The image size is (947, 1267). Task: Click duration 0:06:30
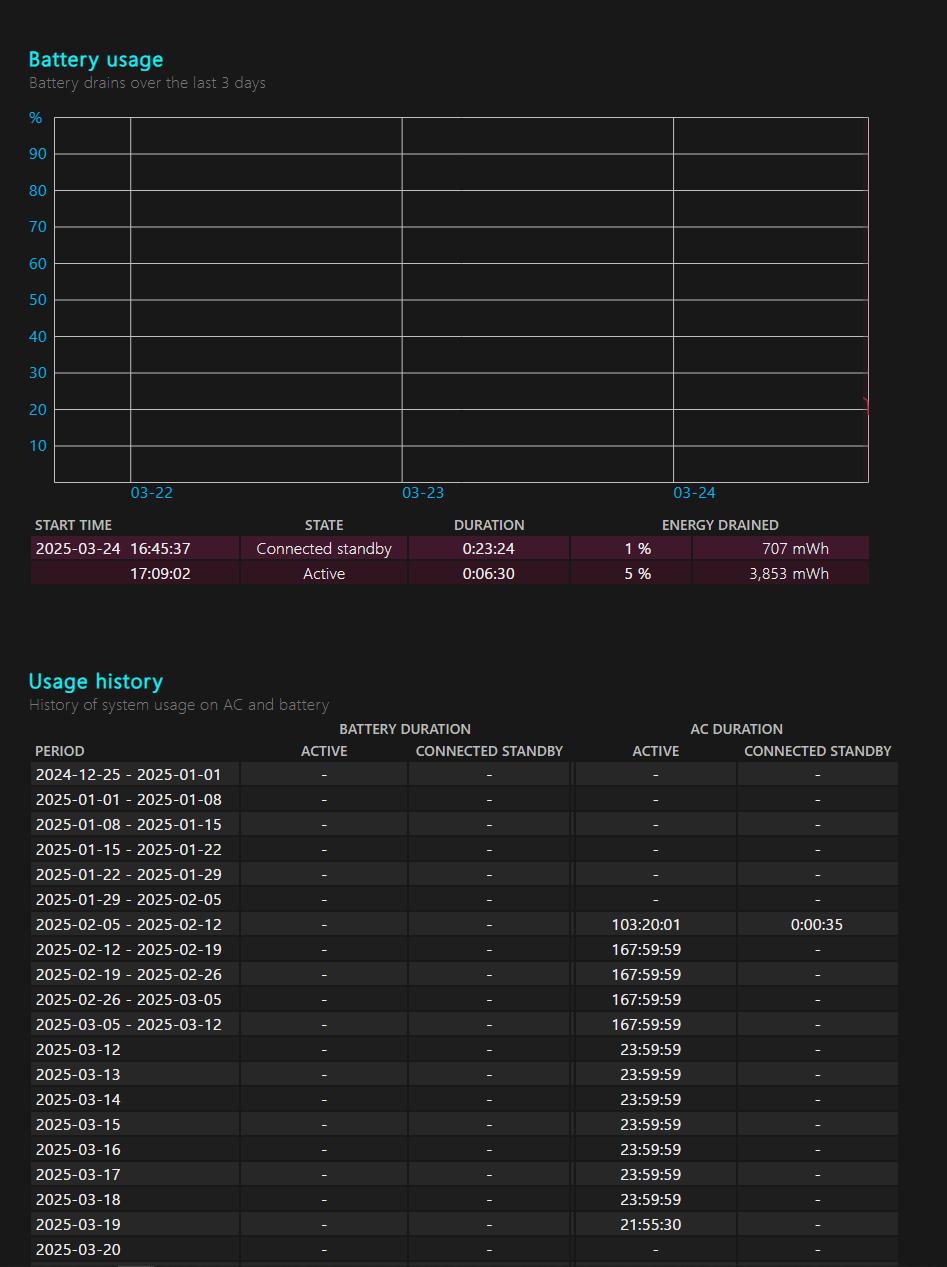point(489,574)
